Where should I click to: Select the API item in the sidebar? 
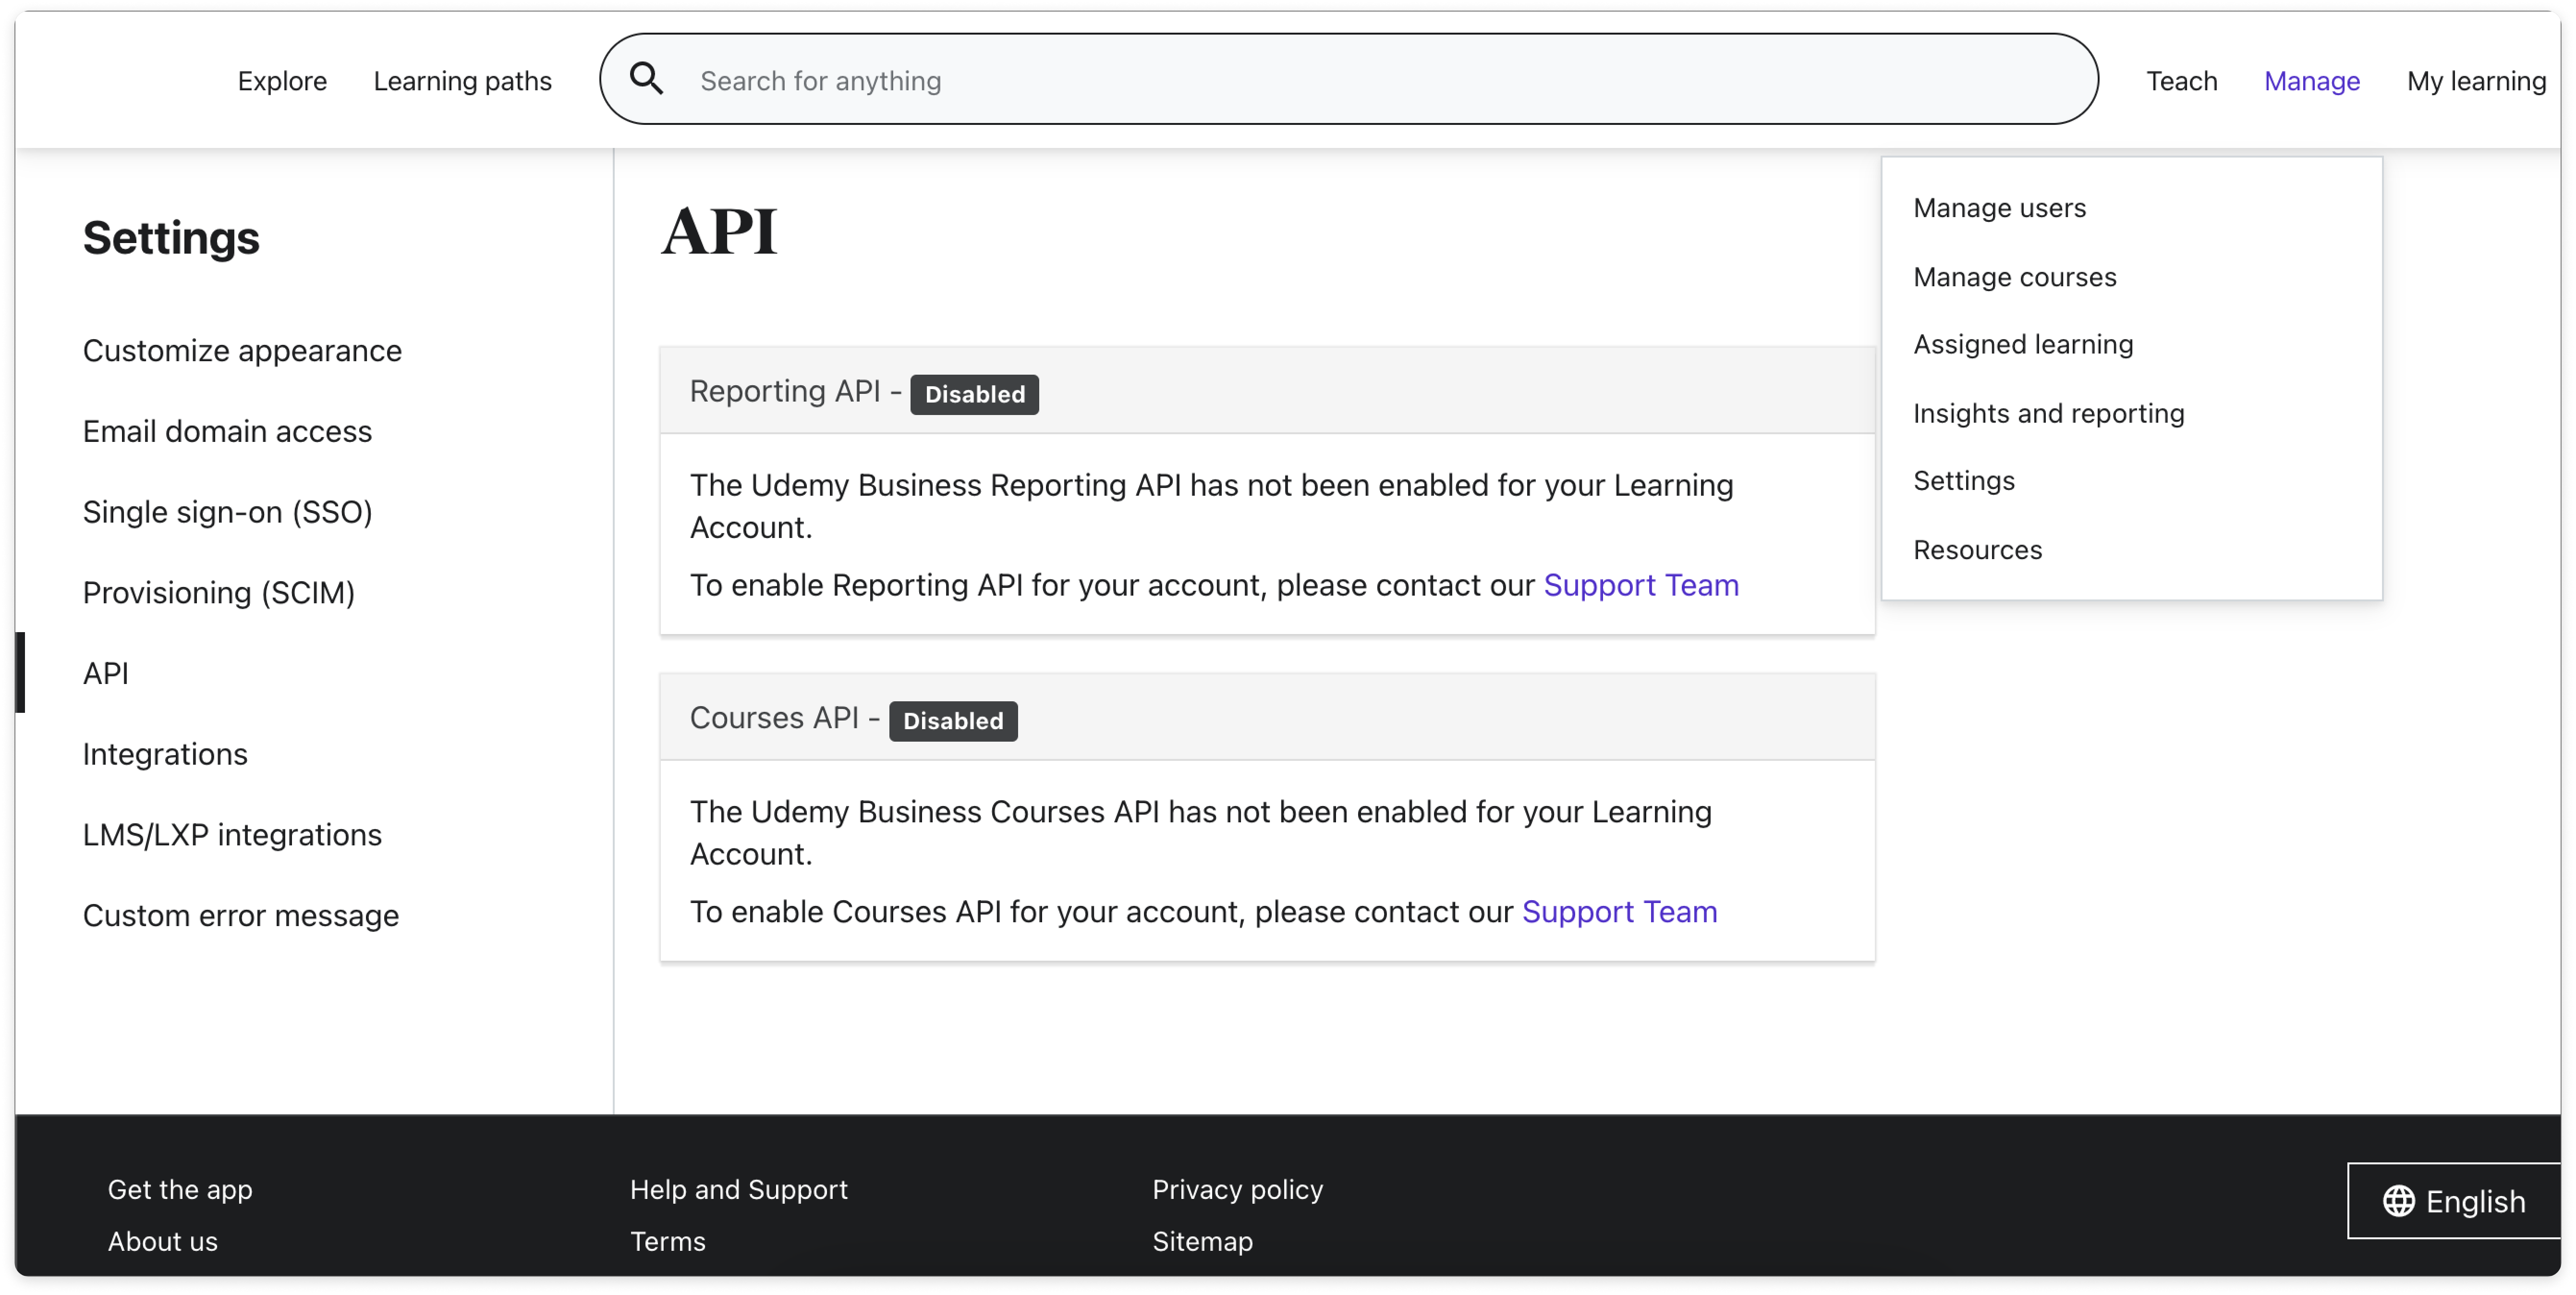click(x=105, y=673)
